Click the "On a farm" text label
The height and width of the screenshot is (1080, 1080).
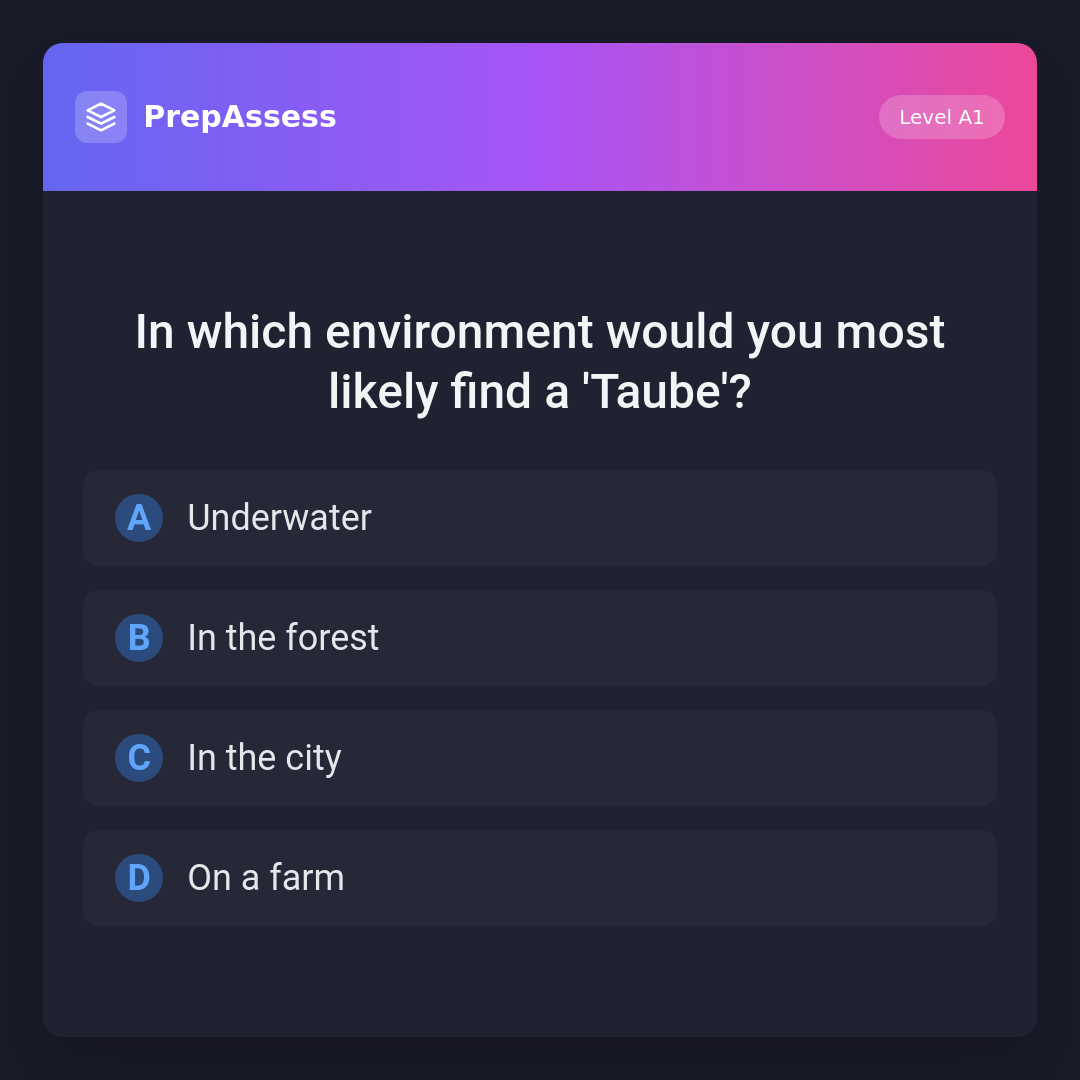pos(266,878)
